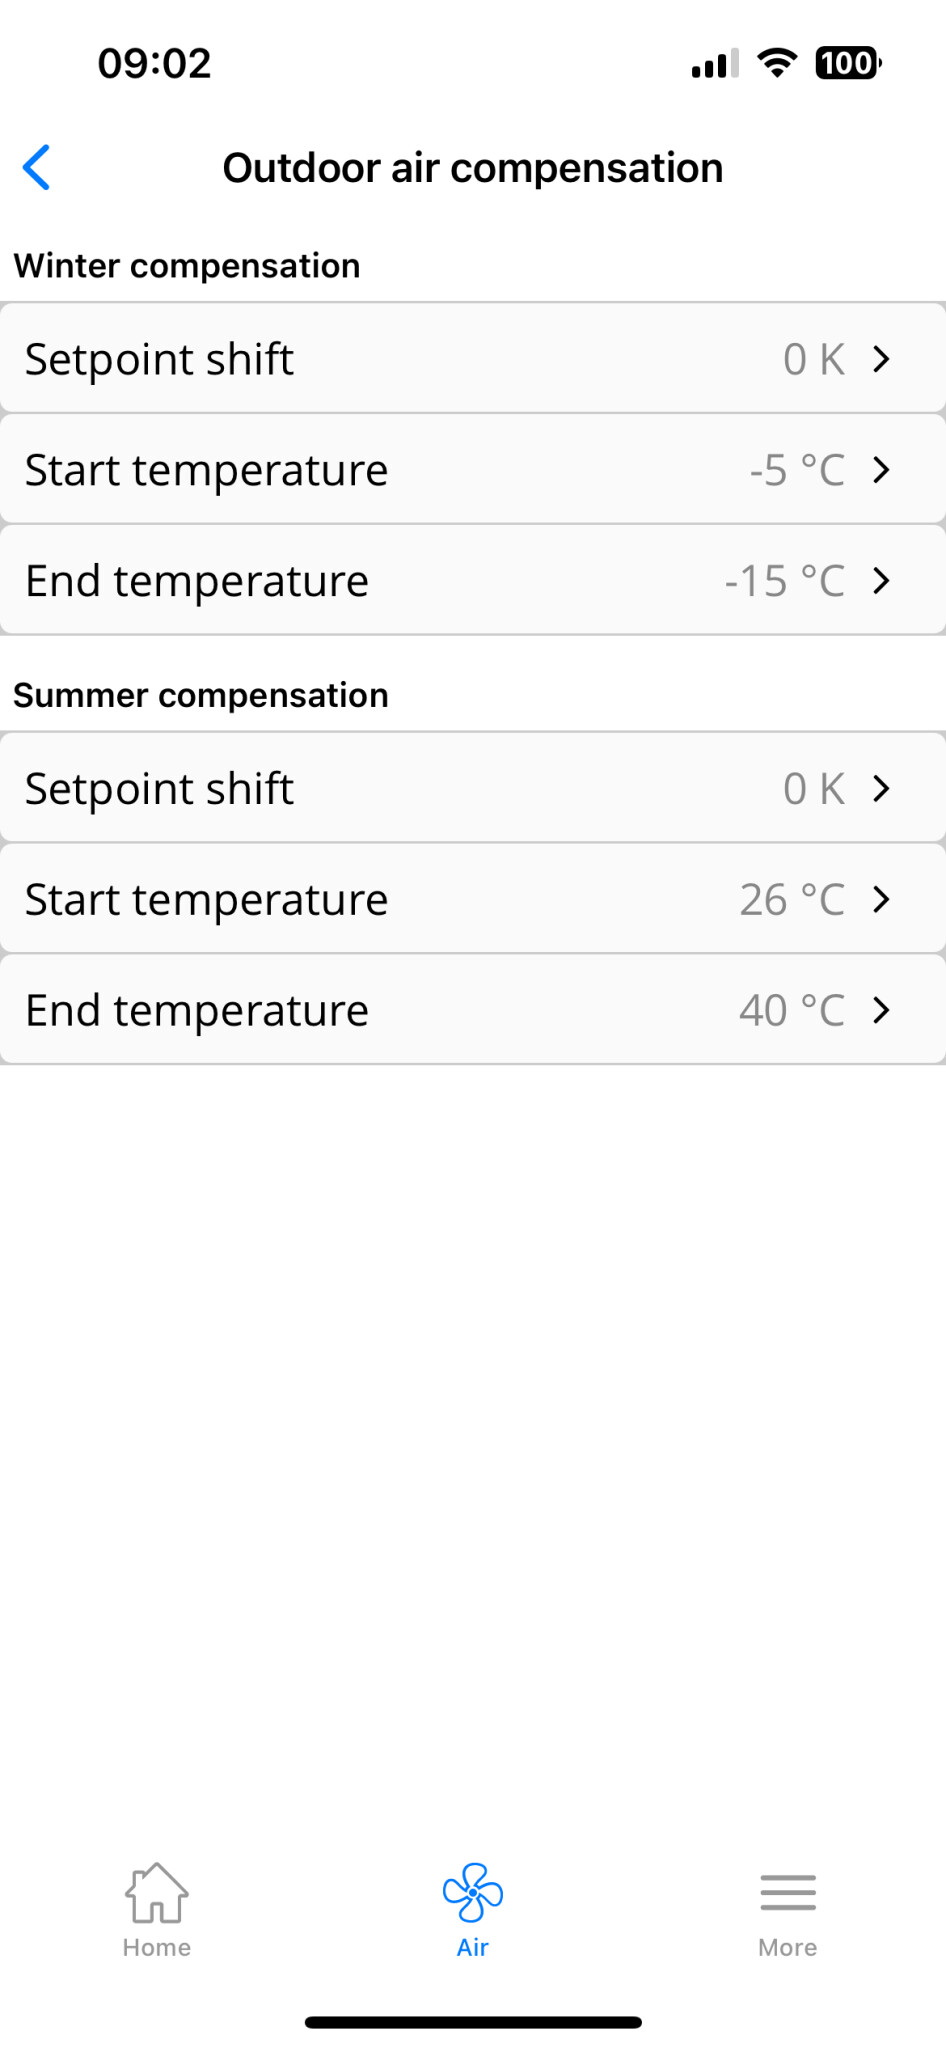Expand winter Start temperature chevron
Viewport: 946px width, 2048px height.
pos(881,470)
